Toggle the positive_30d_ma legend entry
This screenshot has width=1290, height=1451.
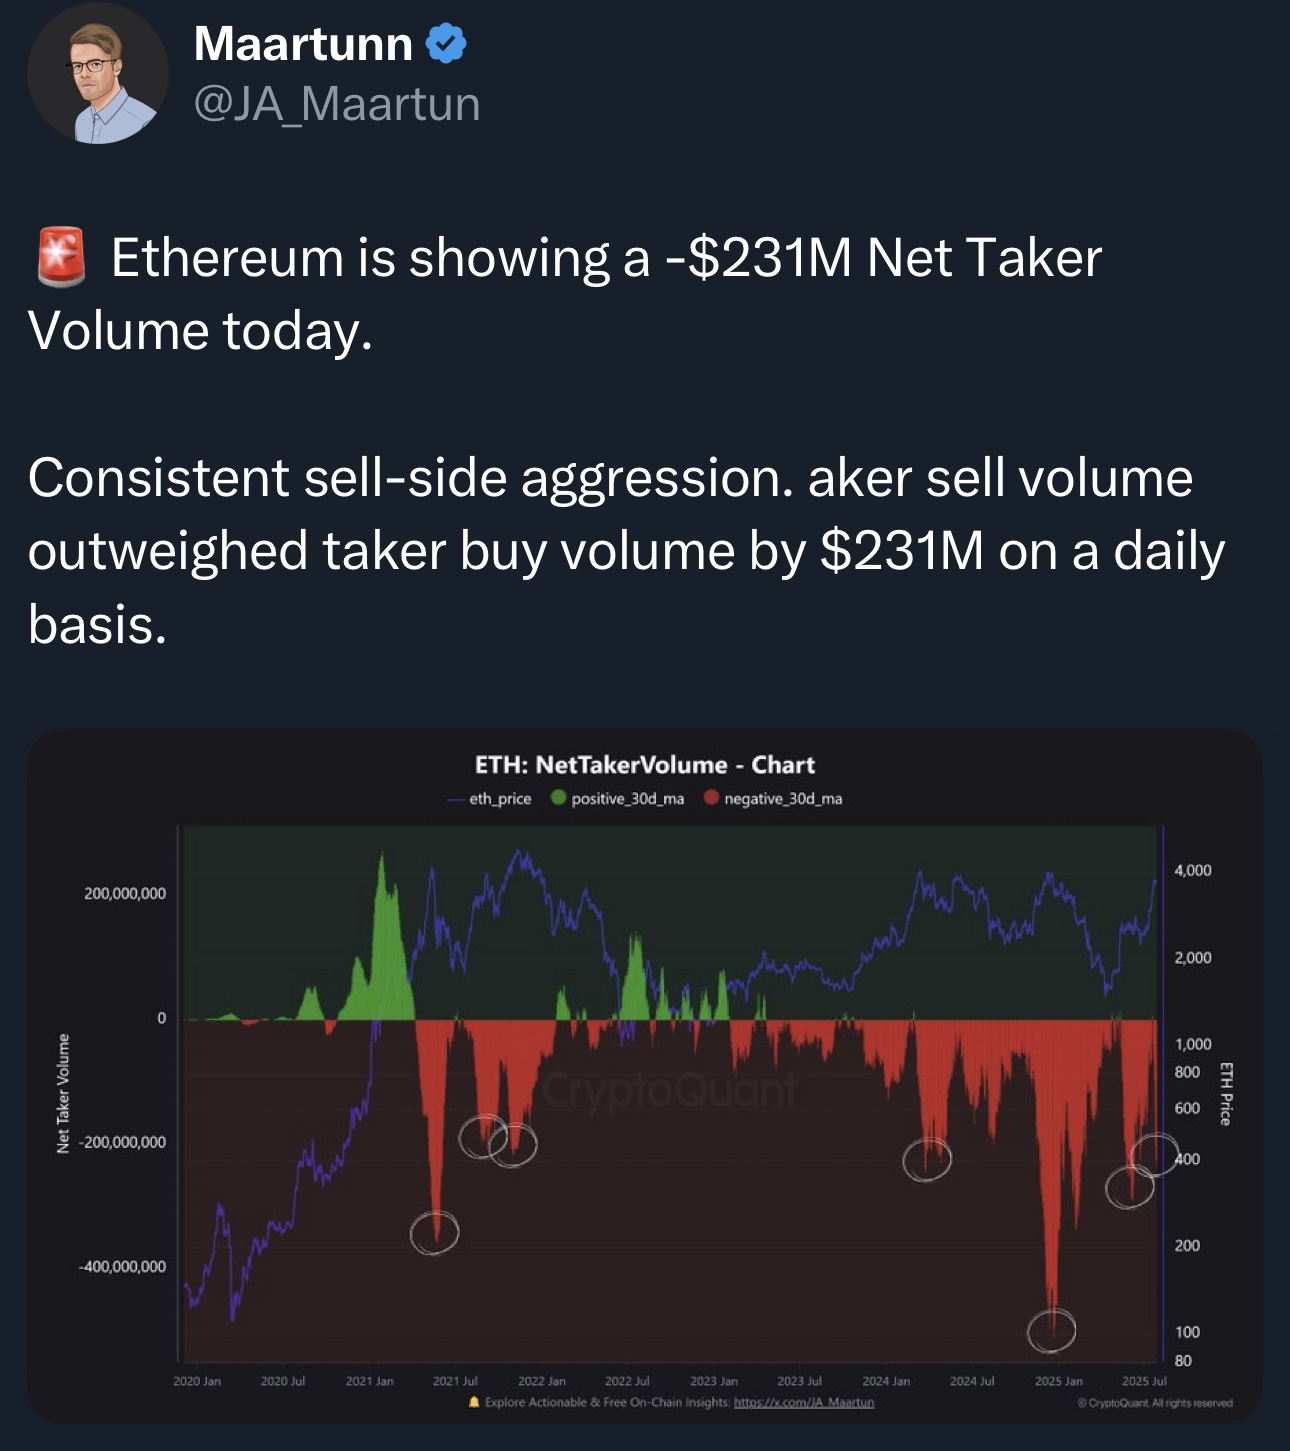(x=627, y=798)
